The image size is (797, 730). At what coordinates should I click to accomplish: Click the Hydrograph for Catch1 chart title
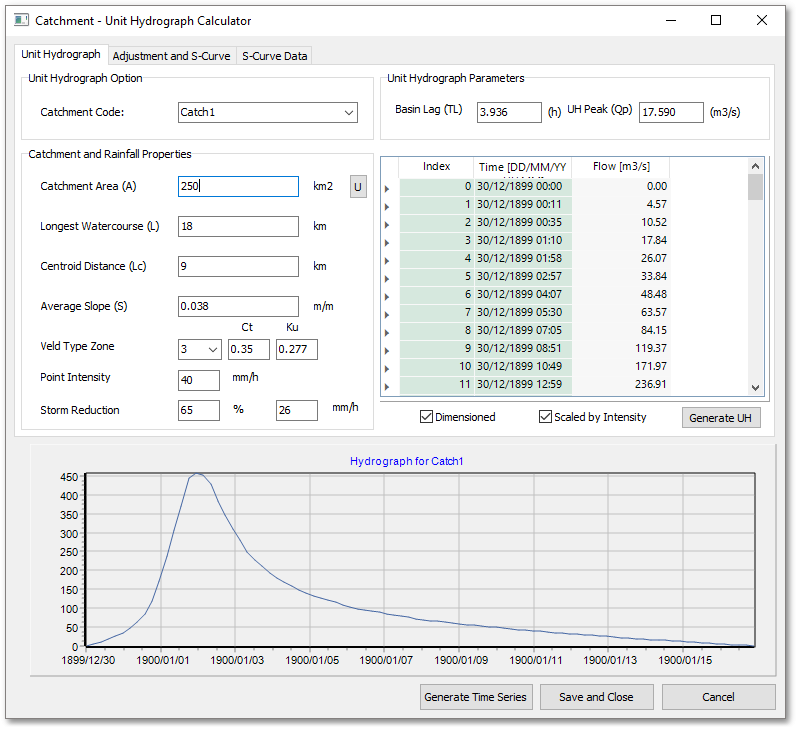407,461
